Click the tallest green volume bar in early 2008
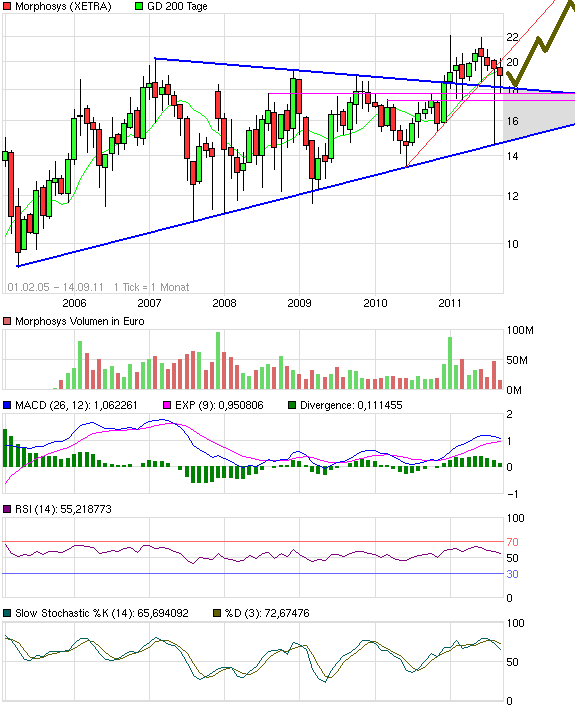Image resolution: width=575 pixels, height=710 pixels. (218, 360)
